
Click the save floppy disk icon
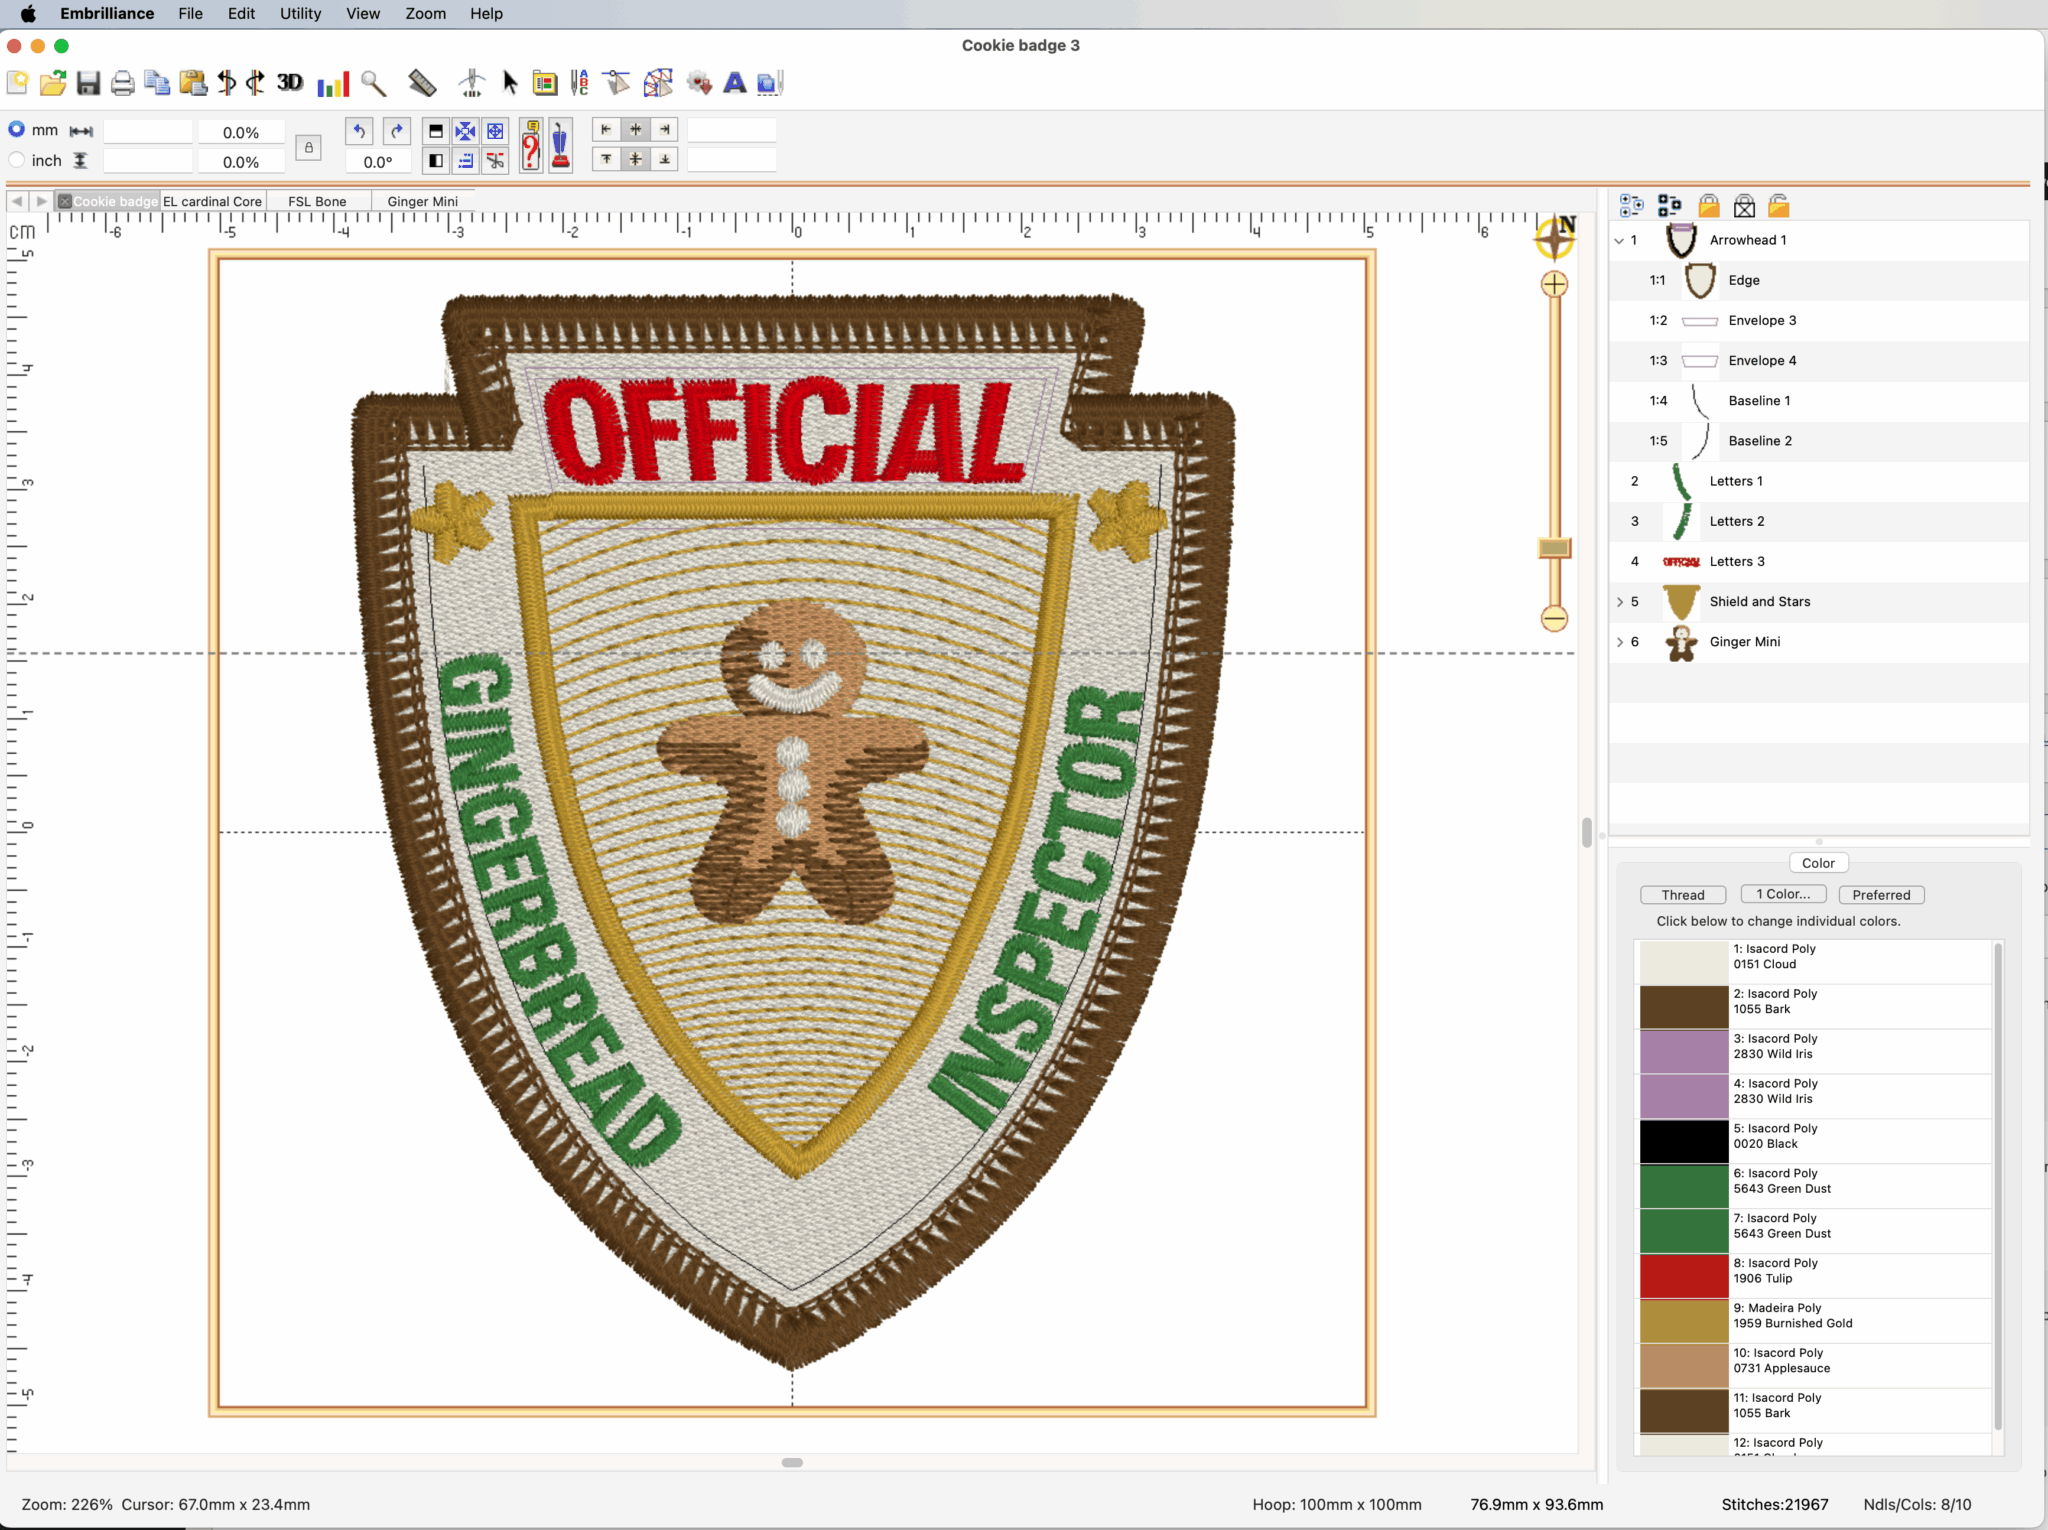[88, 84]
